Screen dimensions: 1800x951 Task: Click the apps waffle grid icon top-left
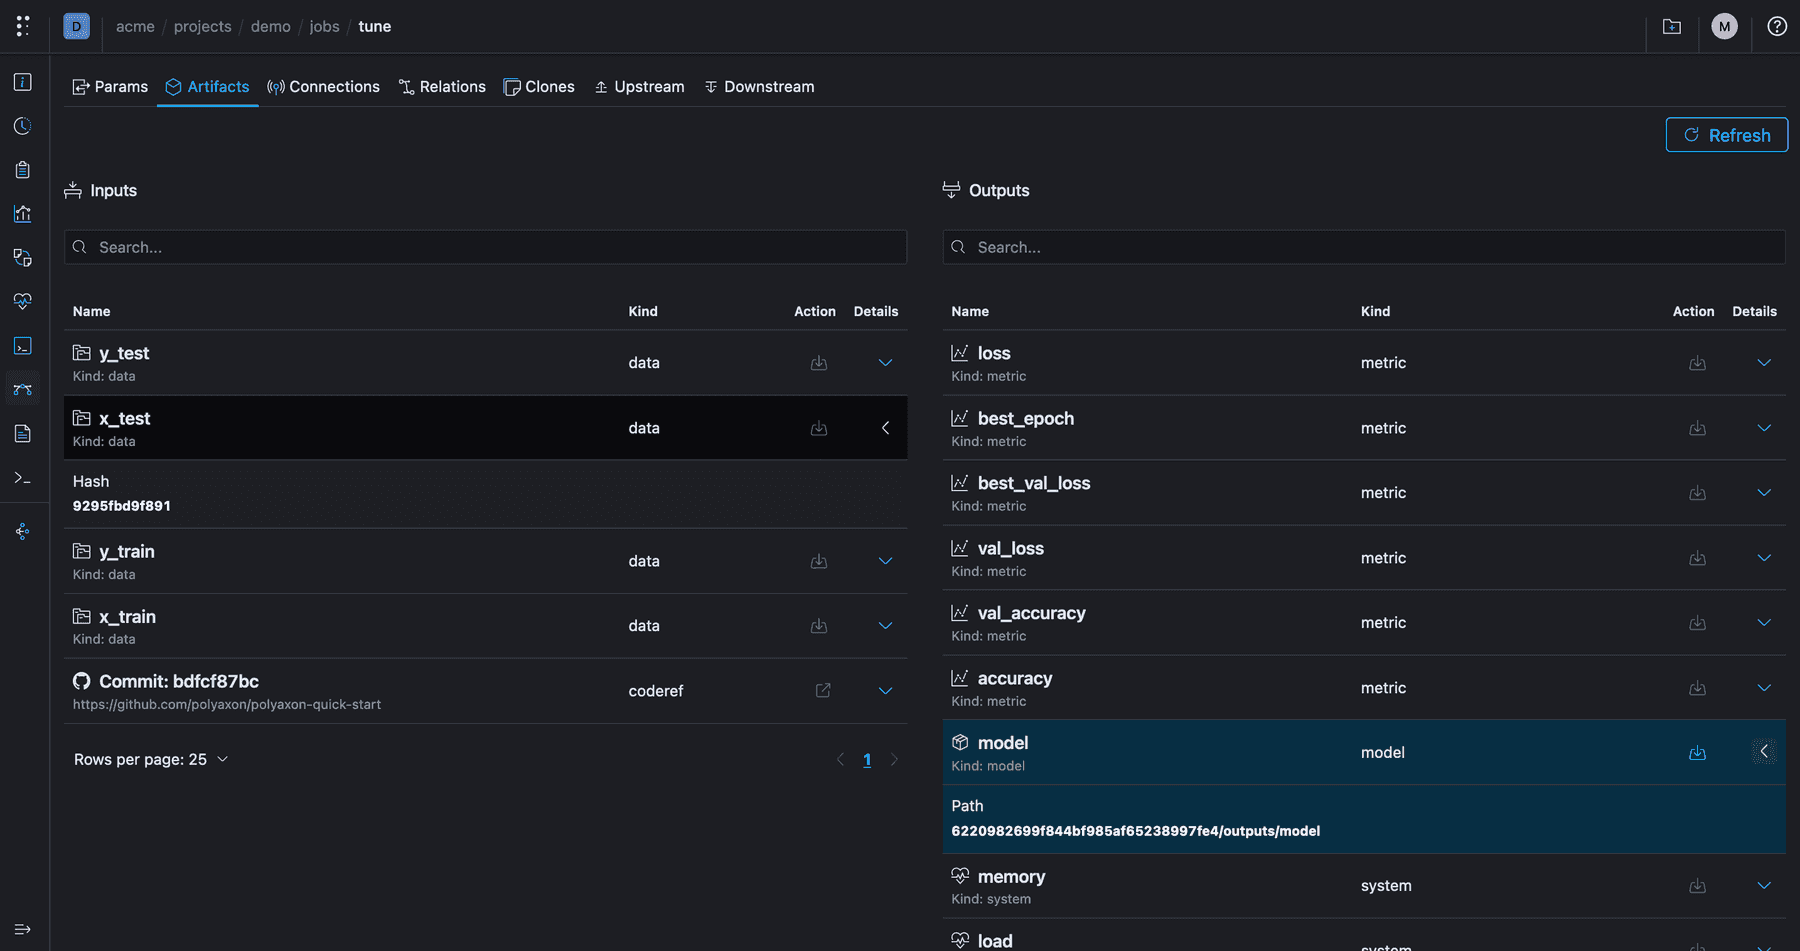point(22,26)
